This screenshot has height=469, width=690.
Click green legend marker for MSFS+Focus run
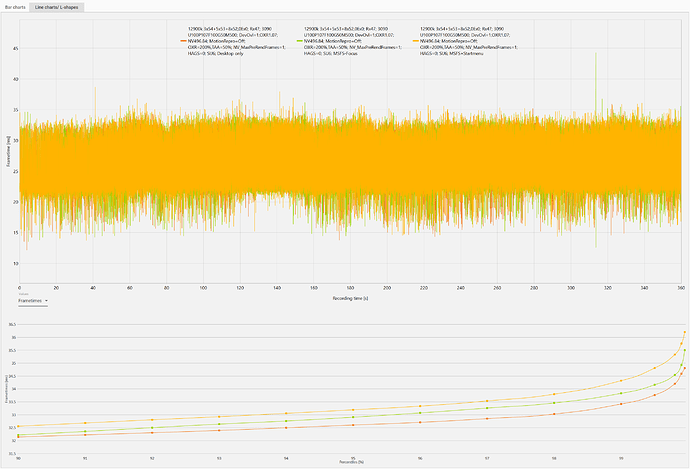295,41
